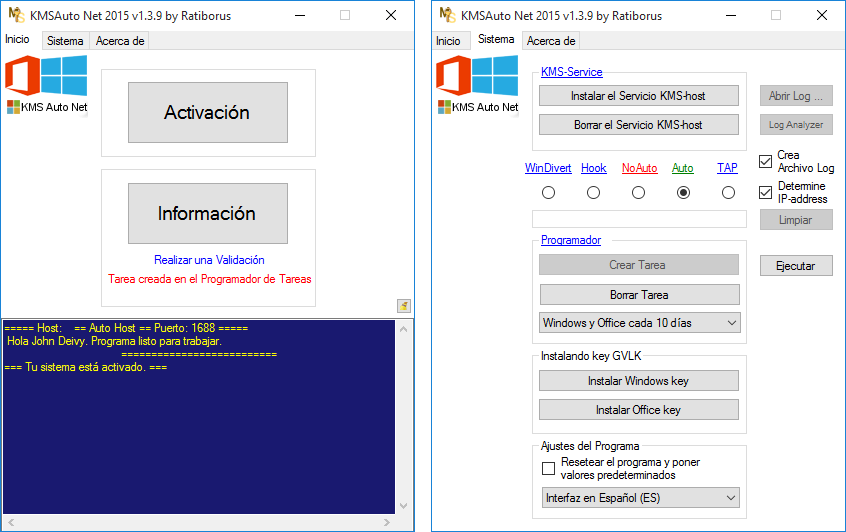Click the Información button in left window
The height and width of the screenshot is (532, 846).
(208, 213)
